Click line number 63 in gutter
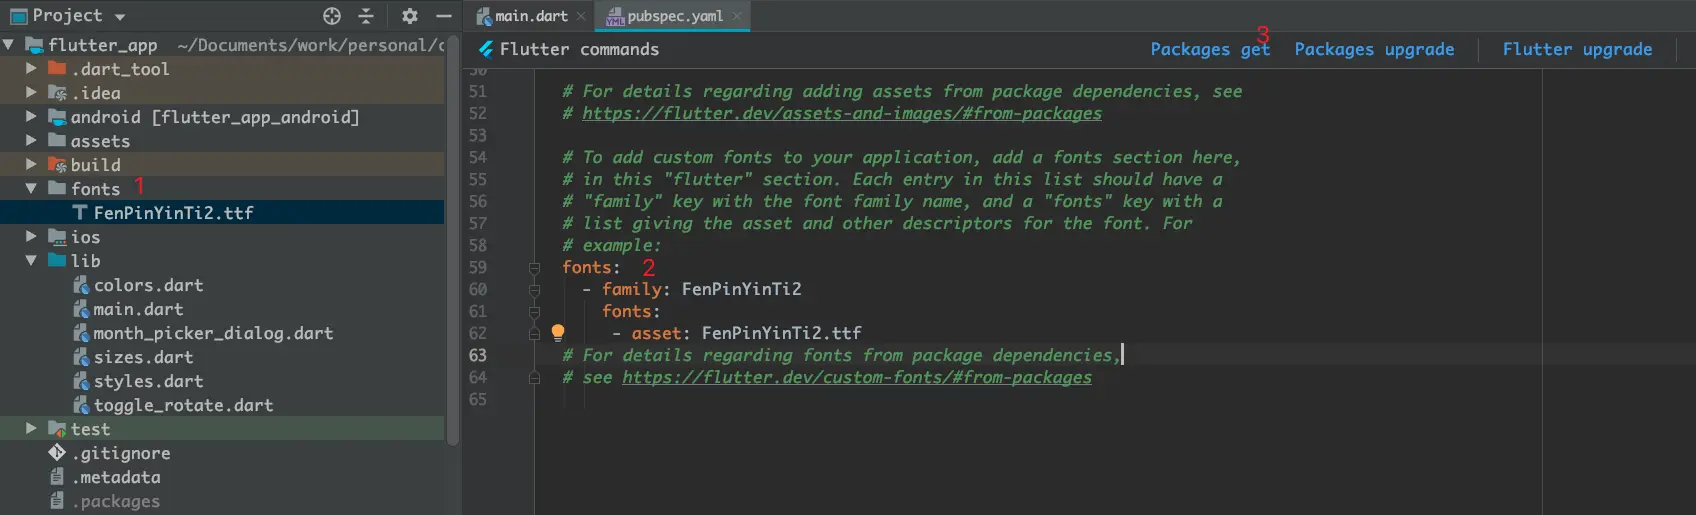 478,355
